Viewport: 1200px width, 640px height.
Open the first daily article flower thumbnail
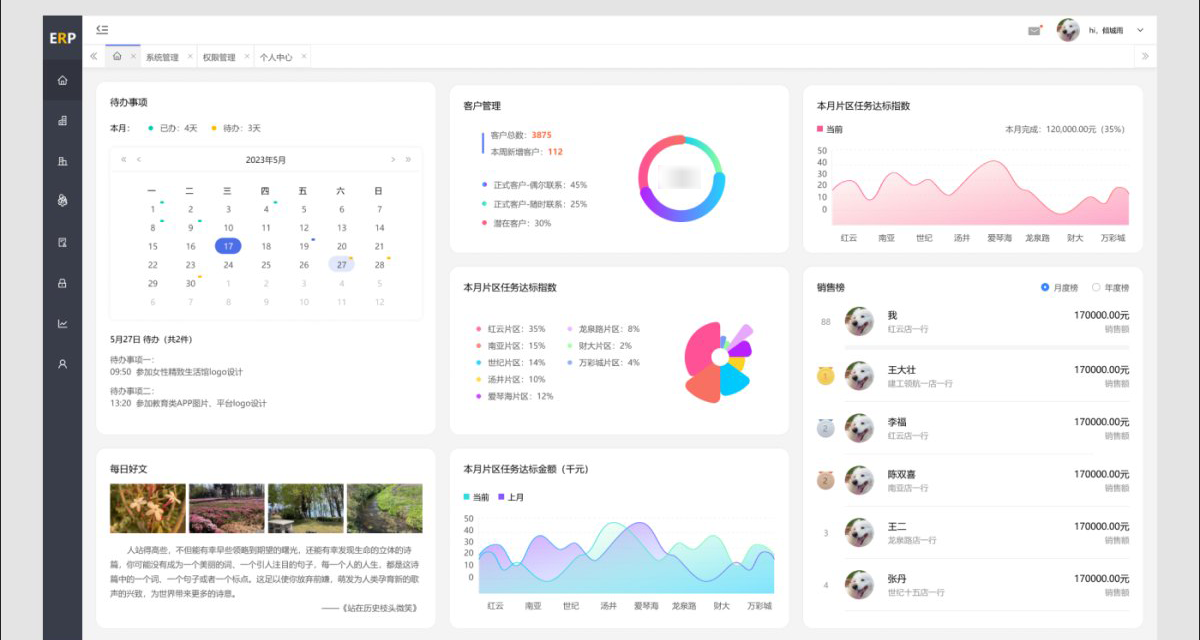[x=148, y=509]
